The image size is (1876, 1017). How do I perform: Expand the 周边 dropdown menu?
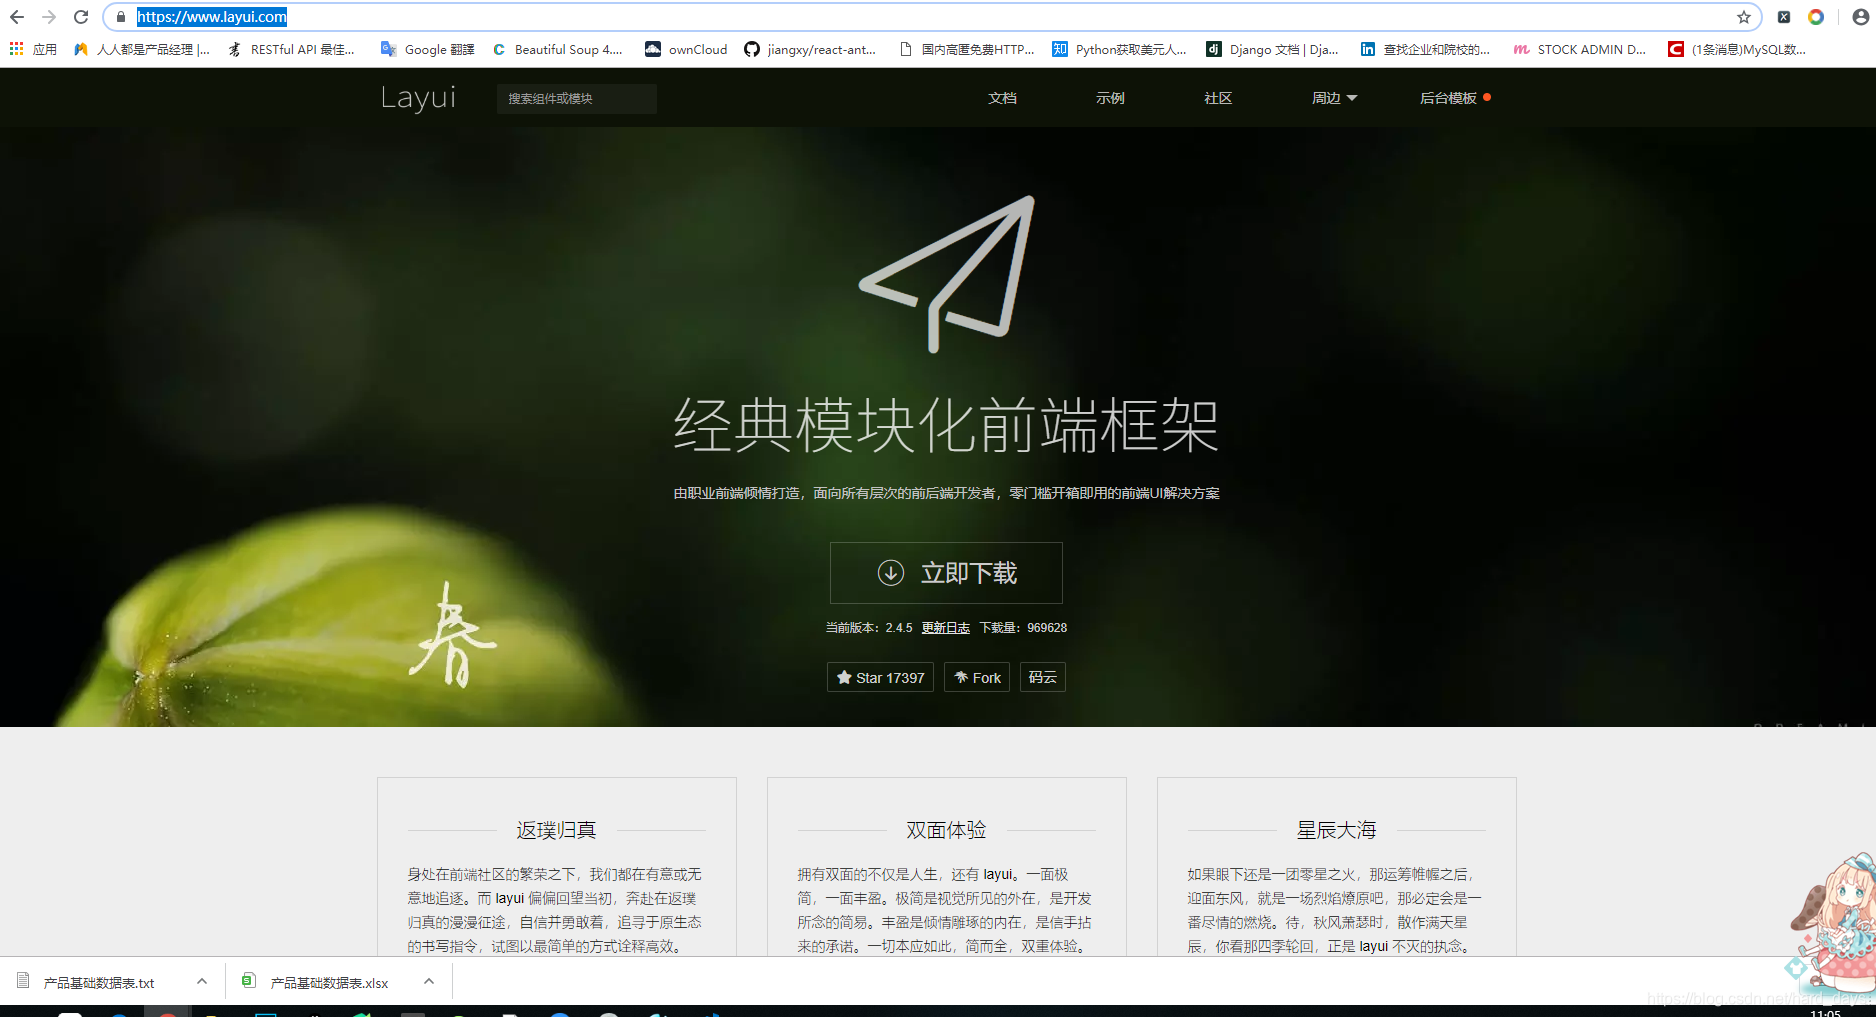[1334, 98]
